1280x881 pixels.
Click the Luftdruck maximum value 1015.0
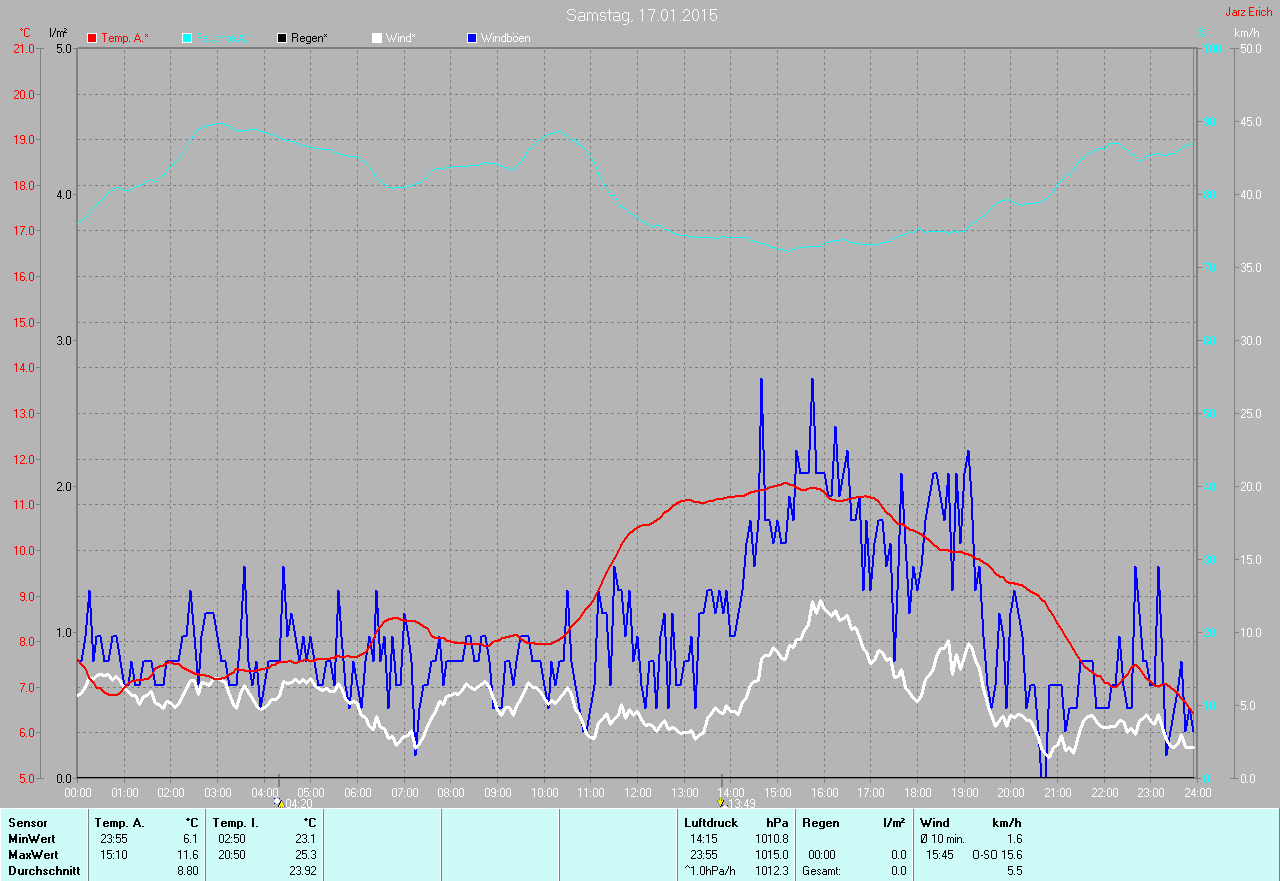click(x=771, y=855)
